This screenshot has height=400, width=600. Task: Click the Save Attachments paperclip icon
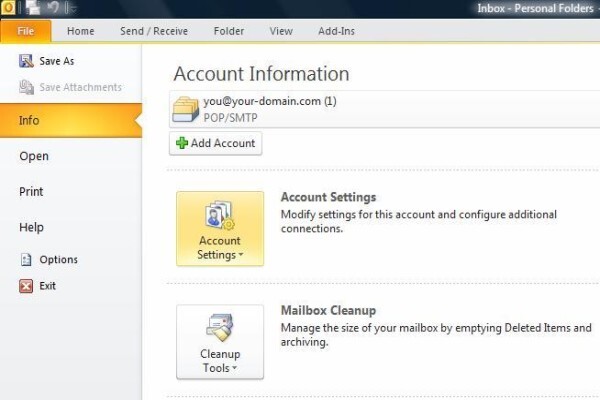point(26,87)
